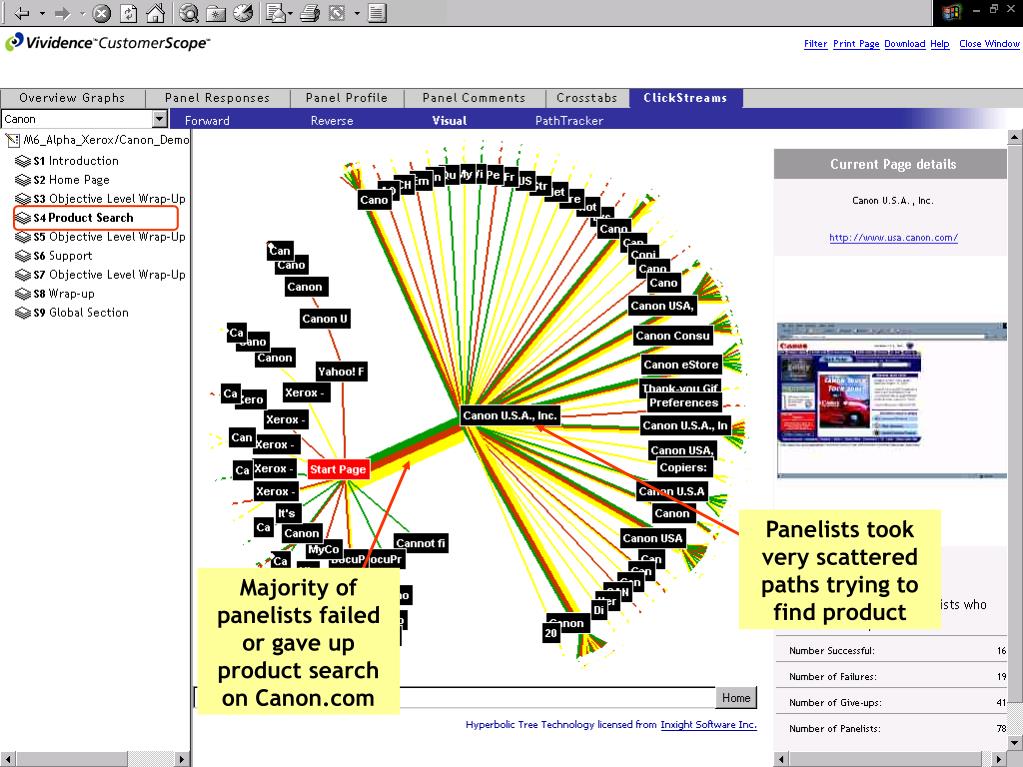Select the Visual clickstream view

[x=450, y=121]
